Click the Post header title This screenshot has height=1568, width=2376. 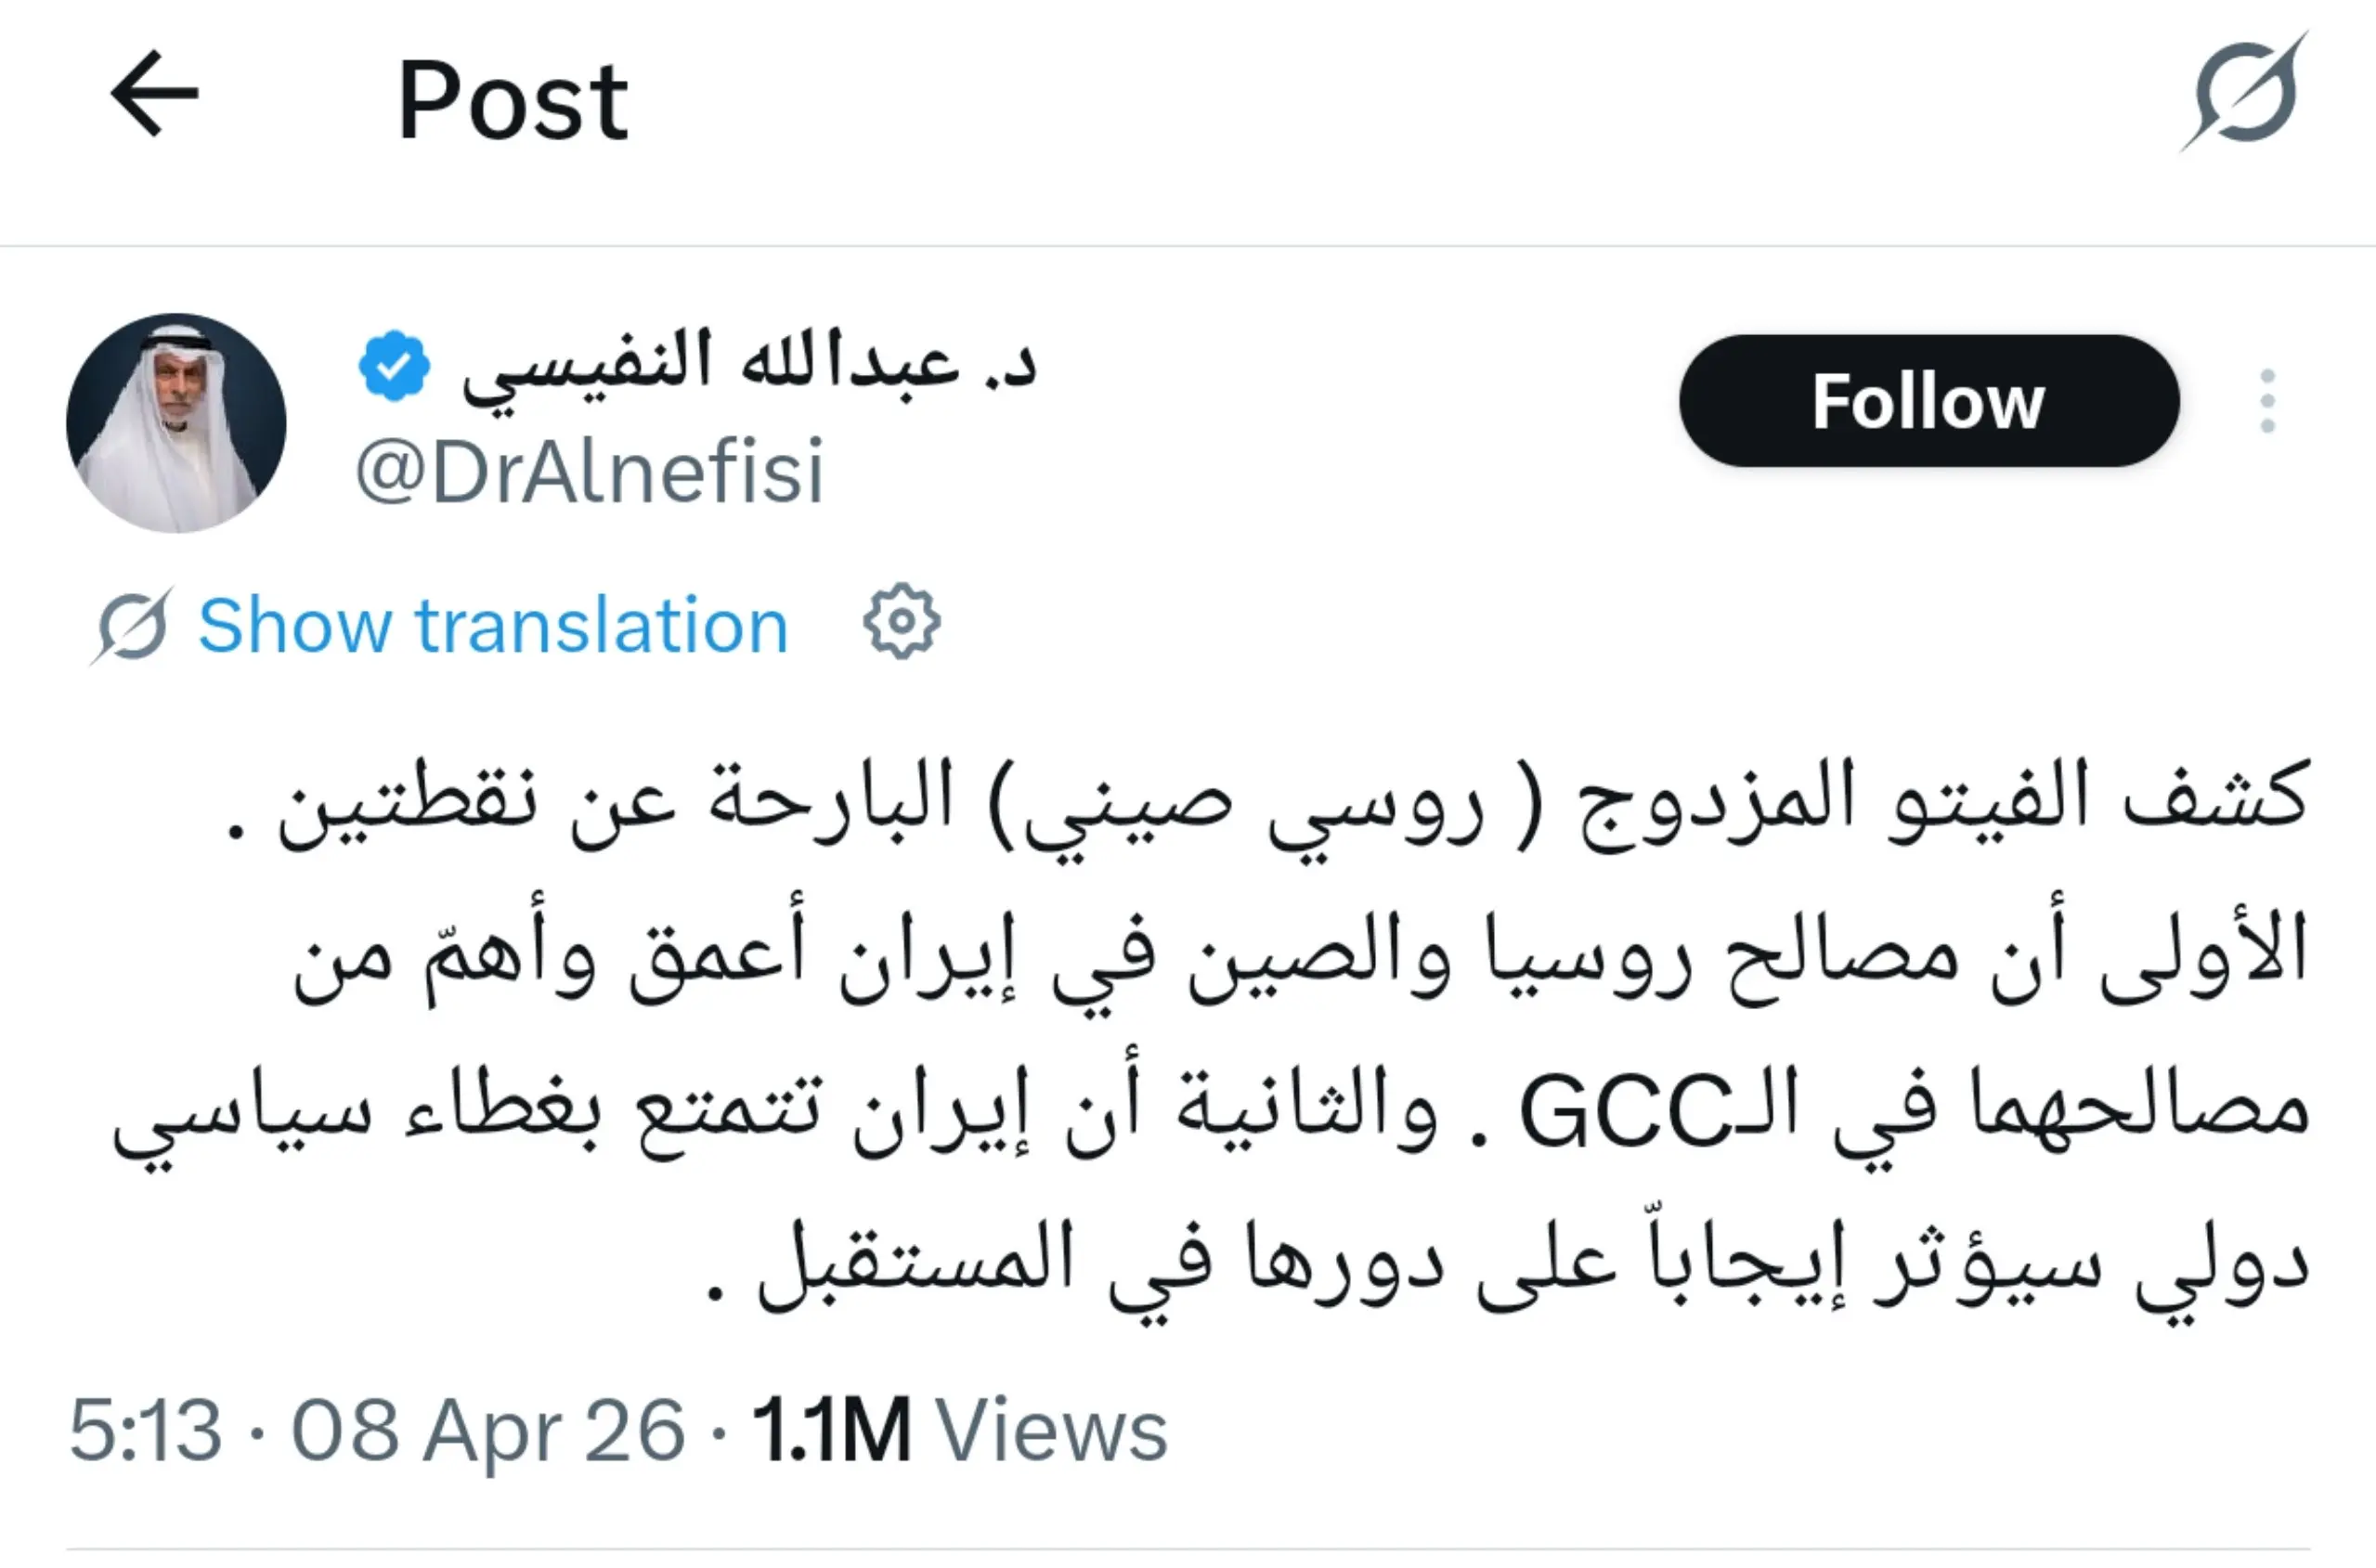[513, 101]
